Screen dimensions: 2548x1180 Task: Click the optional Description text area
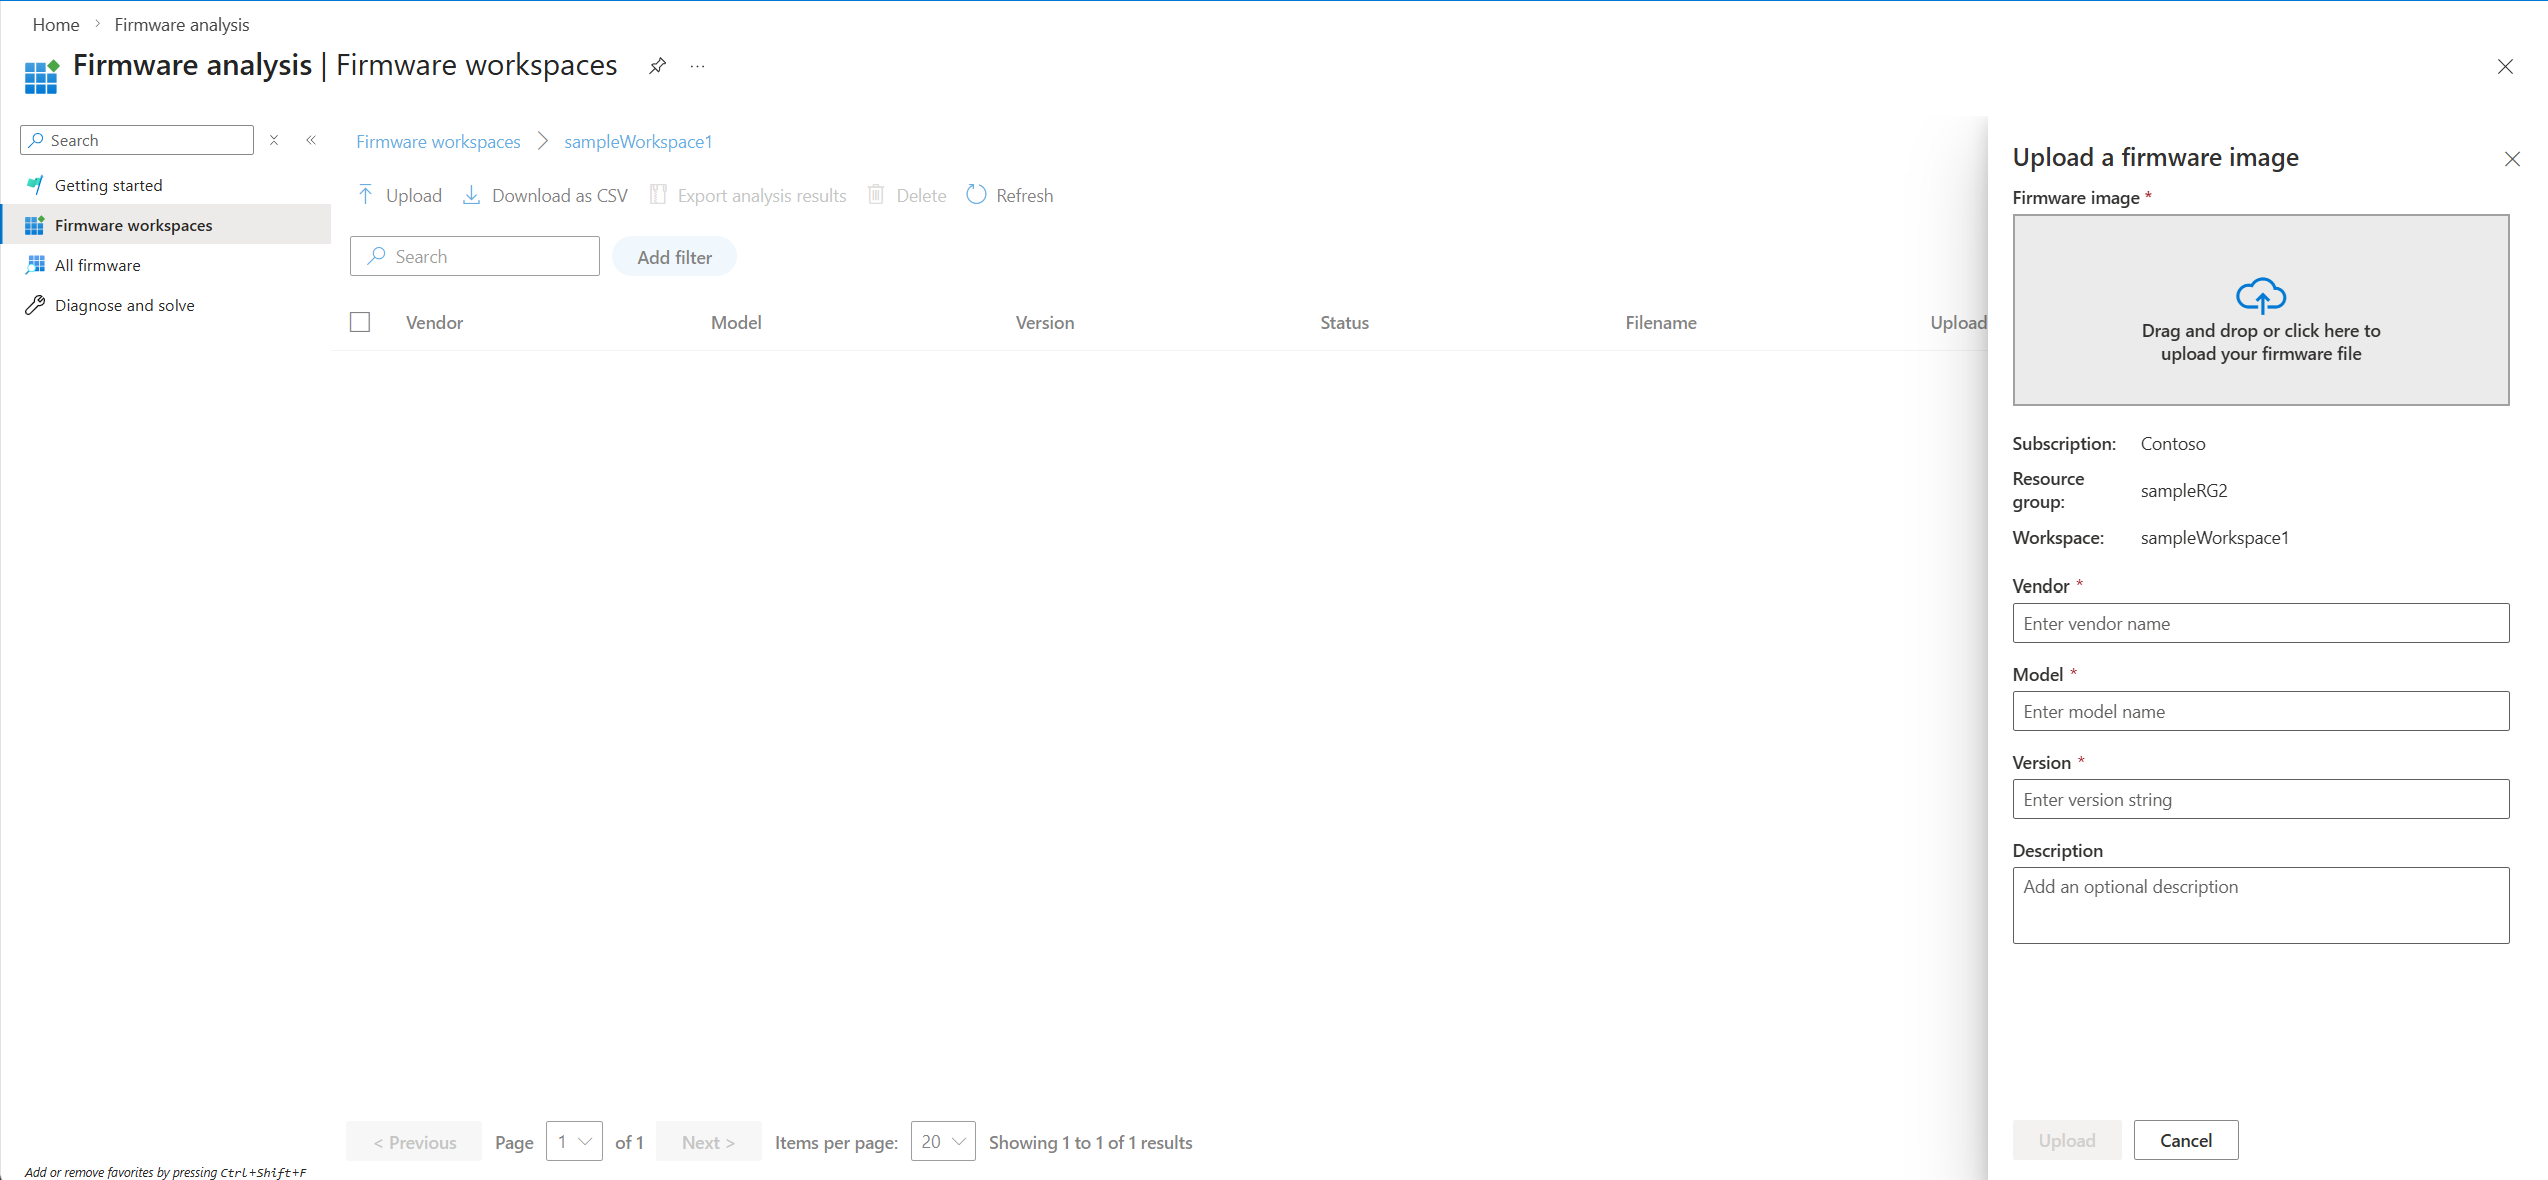(x=2260, y=905)
